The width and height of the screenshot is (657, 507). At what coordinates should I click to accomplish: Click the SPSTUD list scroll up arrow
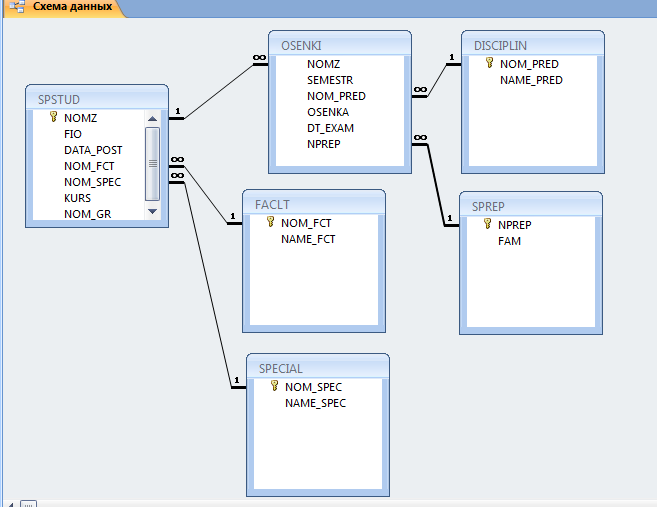point(153,119)
